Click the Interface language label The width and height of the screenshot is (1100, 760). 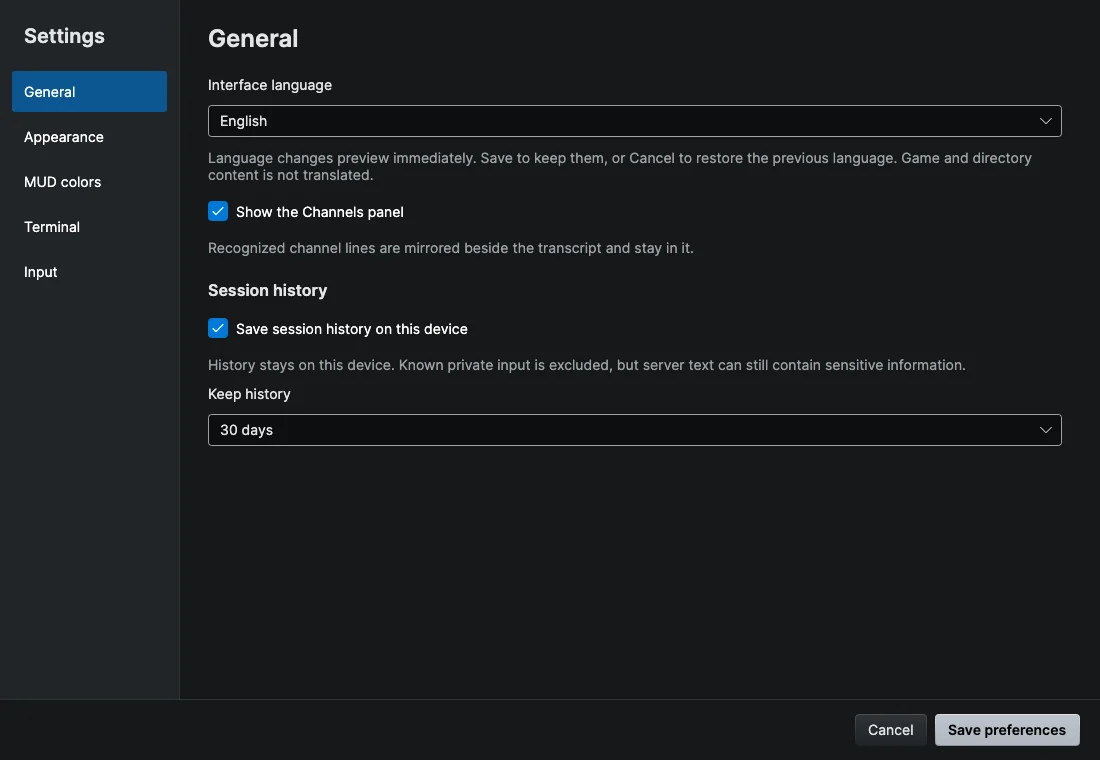coord(270,85)
